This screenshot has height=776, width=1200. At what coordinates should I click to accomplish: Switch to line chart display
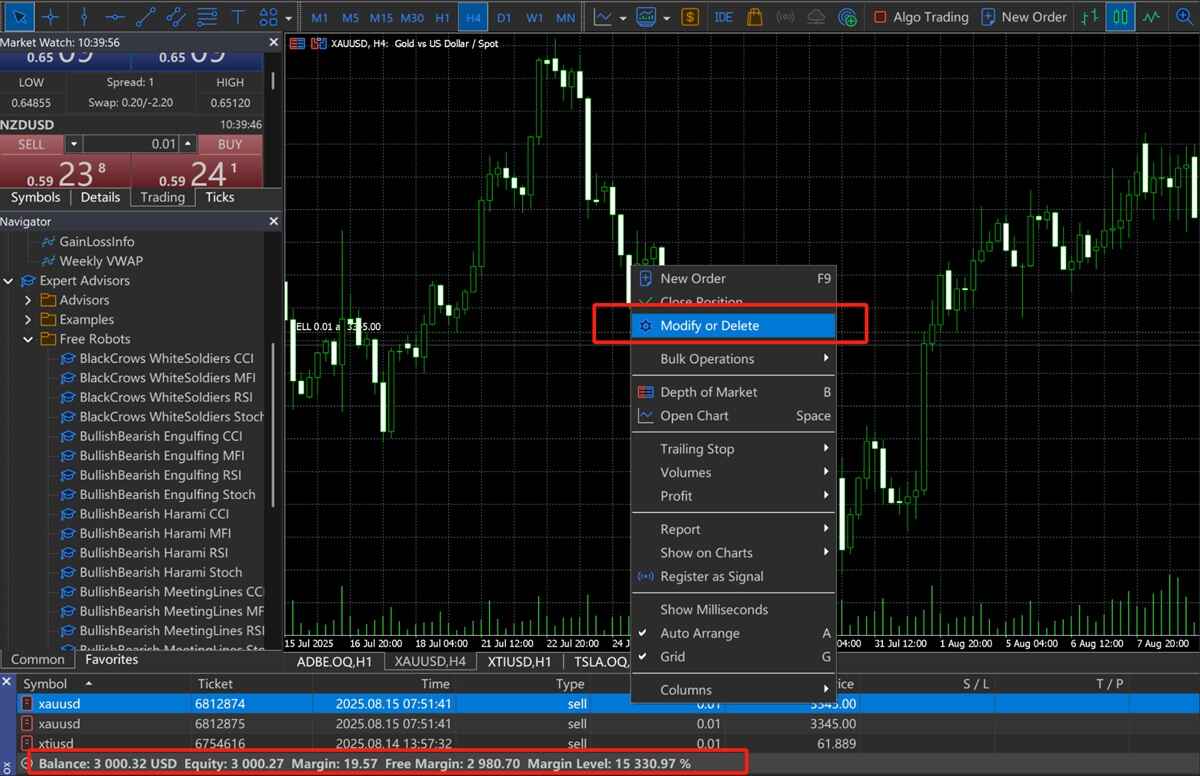click(x=1153, y=17)
